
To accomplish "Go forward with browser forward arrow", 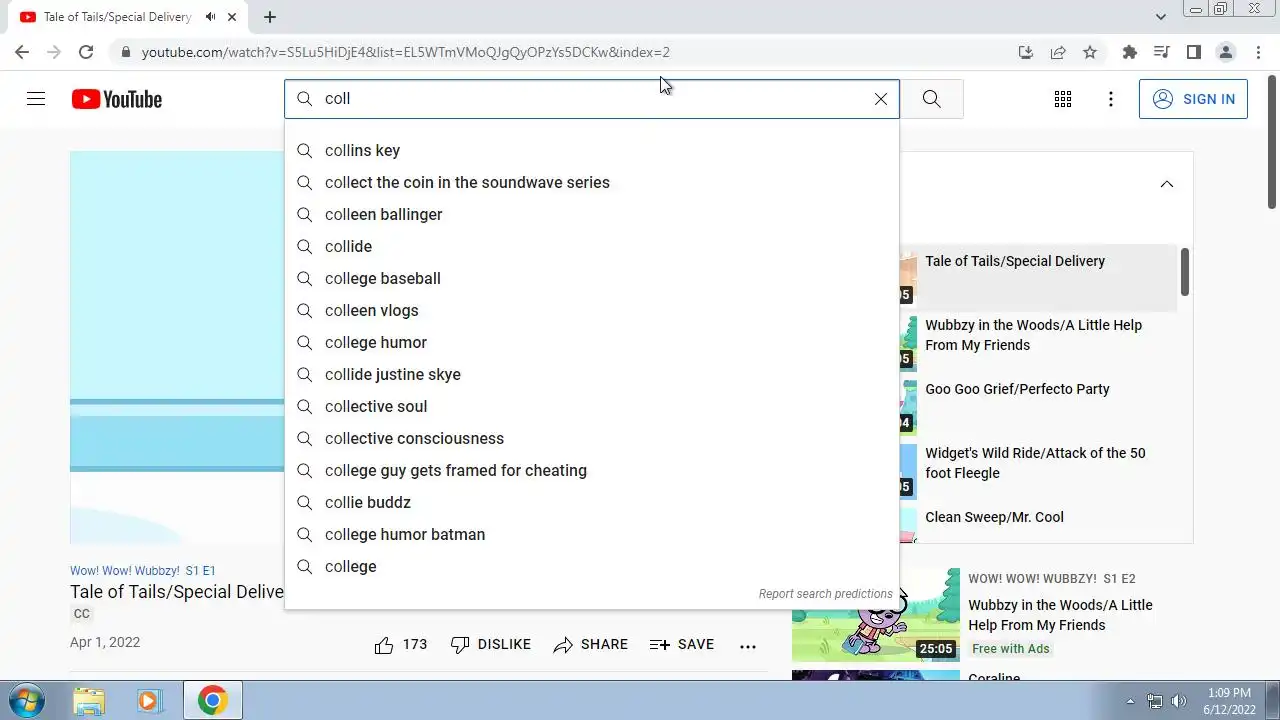I will tap(54, 52).
